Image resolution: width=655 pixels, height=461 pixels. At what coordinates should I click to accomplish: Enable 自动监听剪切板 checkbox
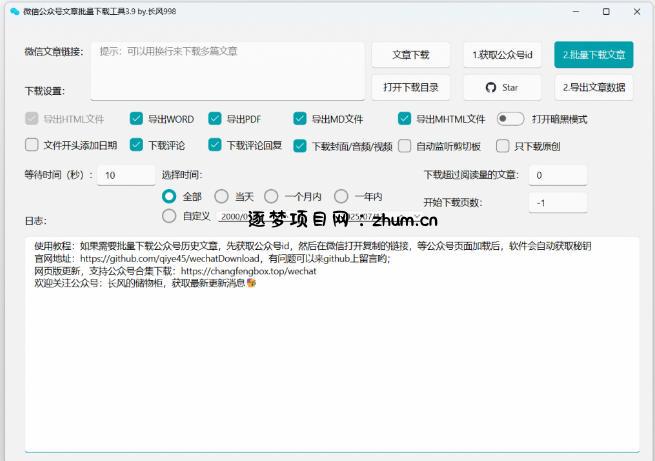[x=404, y=146]
